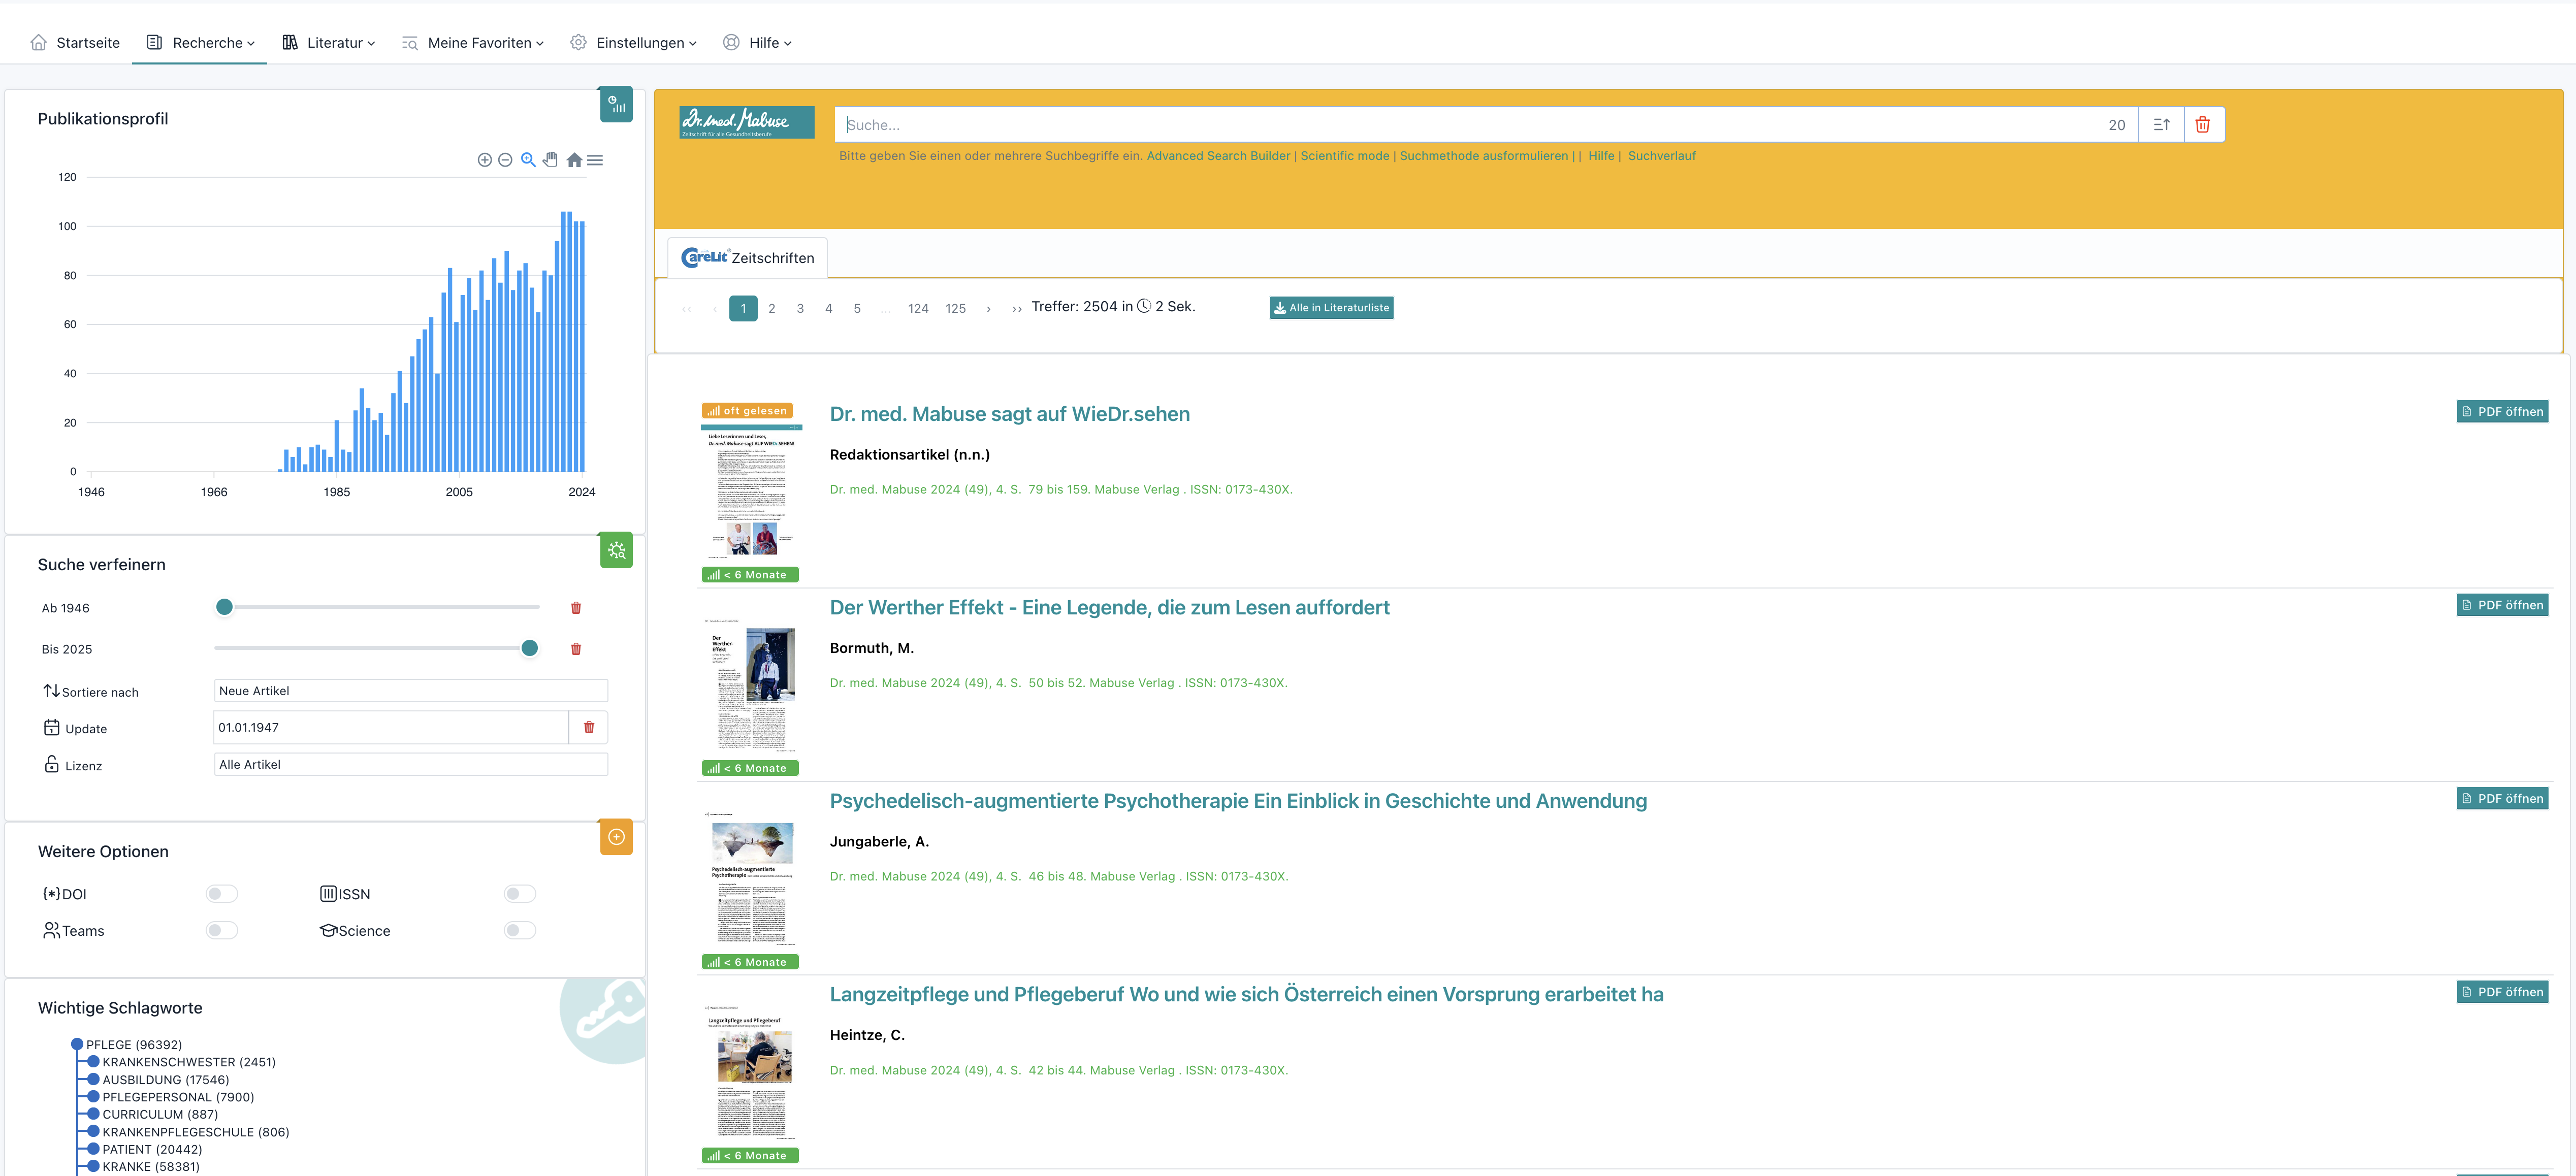Click Alle in Literaturliste button
Viewport: 2576px width, 1176px height.
coord(1331,308)
